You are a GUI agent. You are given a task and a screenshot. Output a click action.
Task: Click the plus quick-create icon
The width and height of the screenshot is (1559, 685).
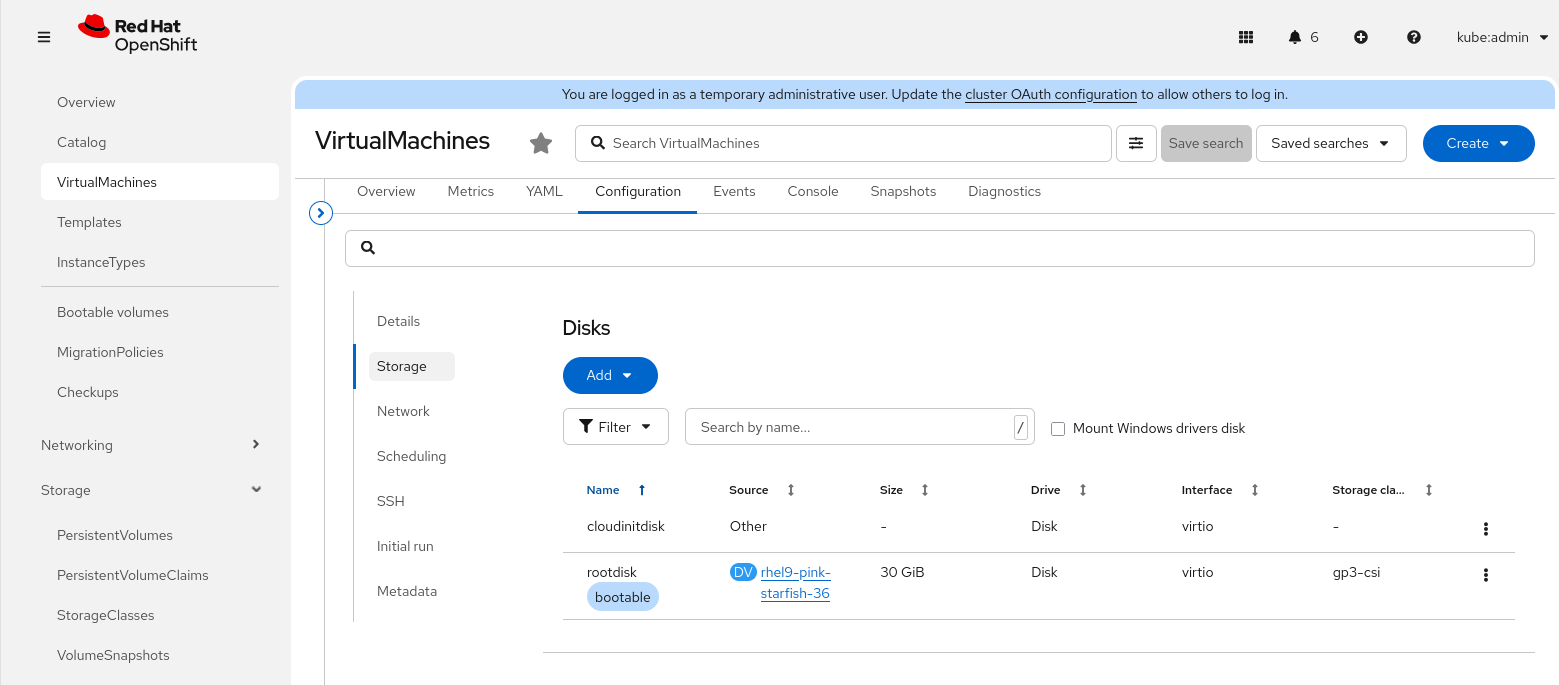tap(1361, 37)
